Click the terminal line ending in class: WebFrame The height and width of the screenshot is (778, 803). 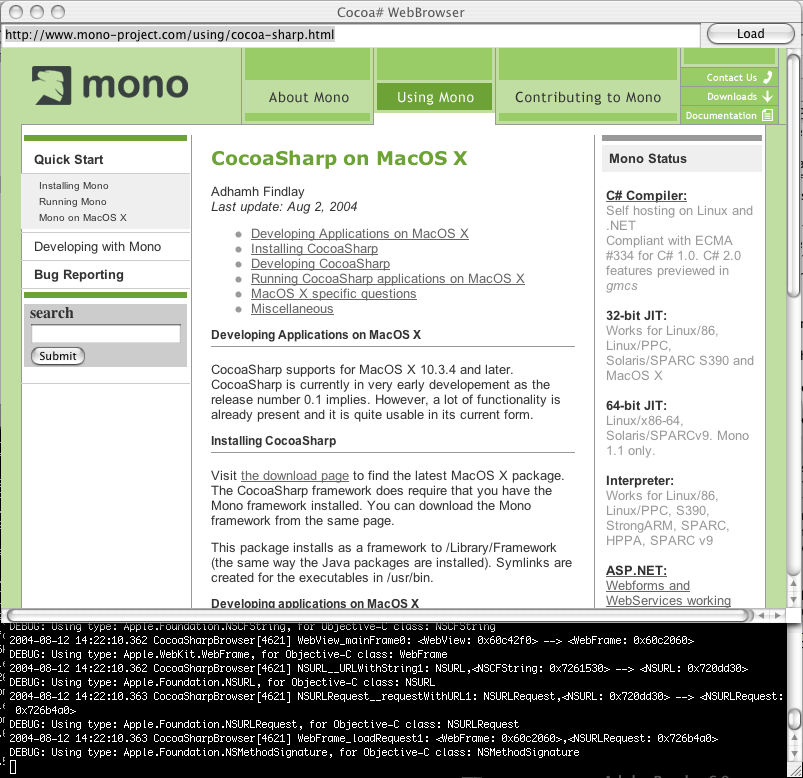(228, 654)
